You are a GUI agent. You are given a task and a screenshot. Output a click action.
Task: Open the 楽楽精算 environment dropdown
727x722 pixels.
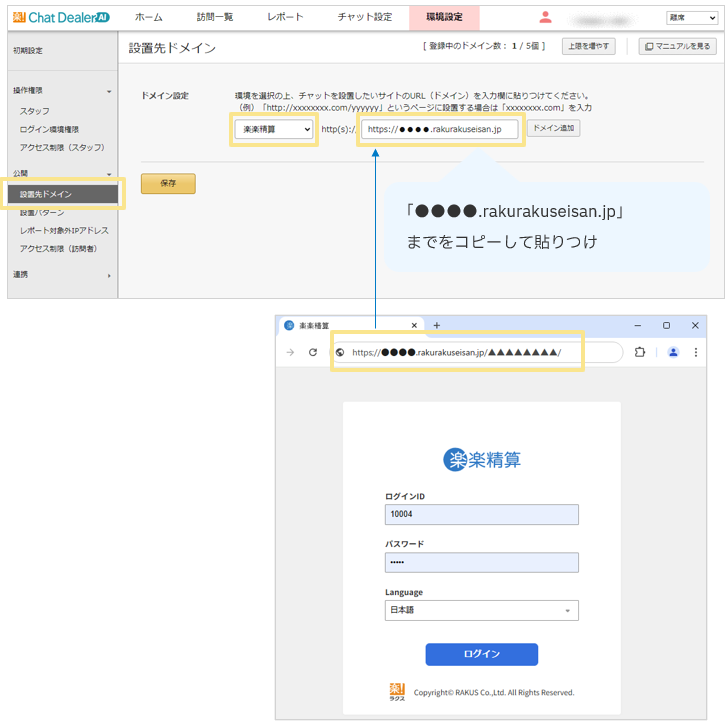[274, 129]
